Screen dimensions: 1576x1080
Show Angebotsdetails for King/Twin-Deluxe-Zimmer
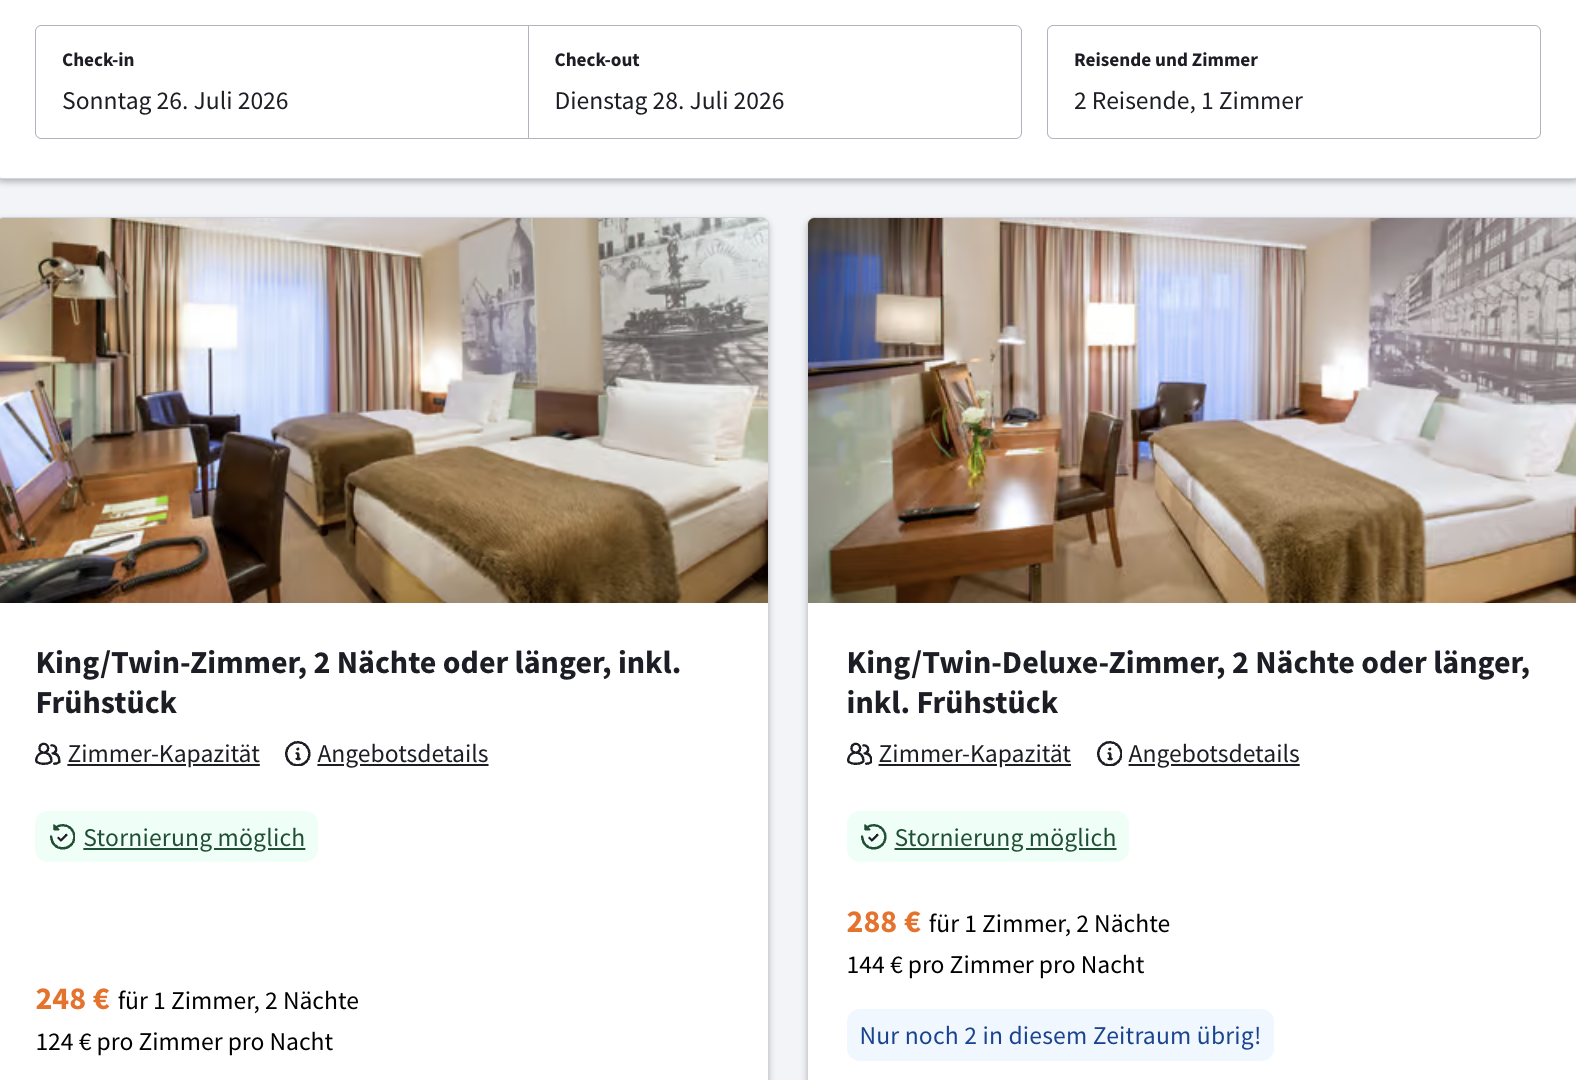[x=1214, y=754]
